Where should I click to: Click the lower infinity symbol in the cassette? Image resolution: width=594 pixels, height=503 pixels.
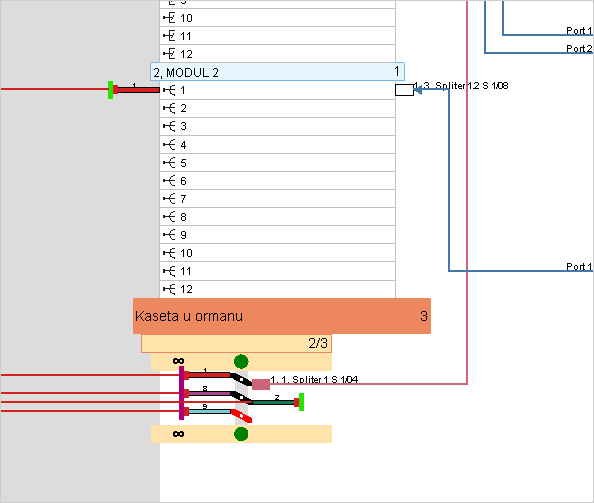click(178, 434)
